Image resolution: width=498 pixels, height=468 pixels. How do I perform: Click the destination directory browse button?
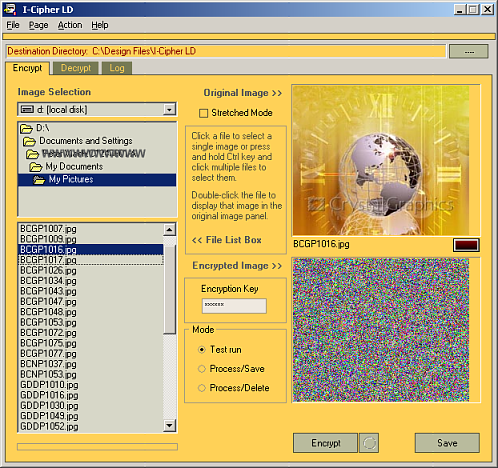tap(469, 52)
